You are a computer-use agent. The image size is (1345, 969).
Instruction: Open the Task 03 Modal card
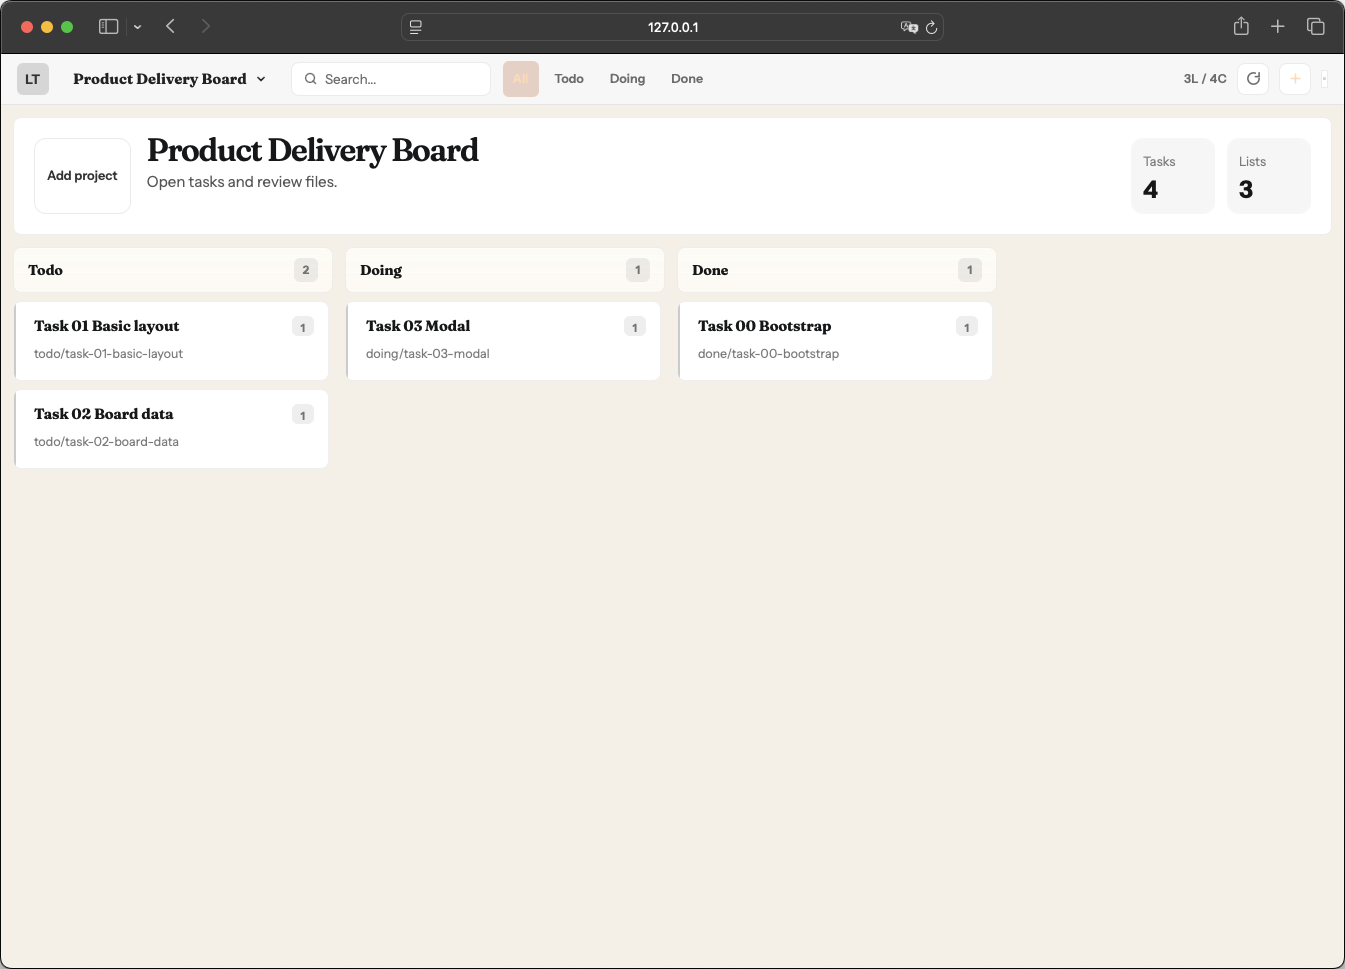pyautogui.click(x=502, y=340)
